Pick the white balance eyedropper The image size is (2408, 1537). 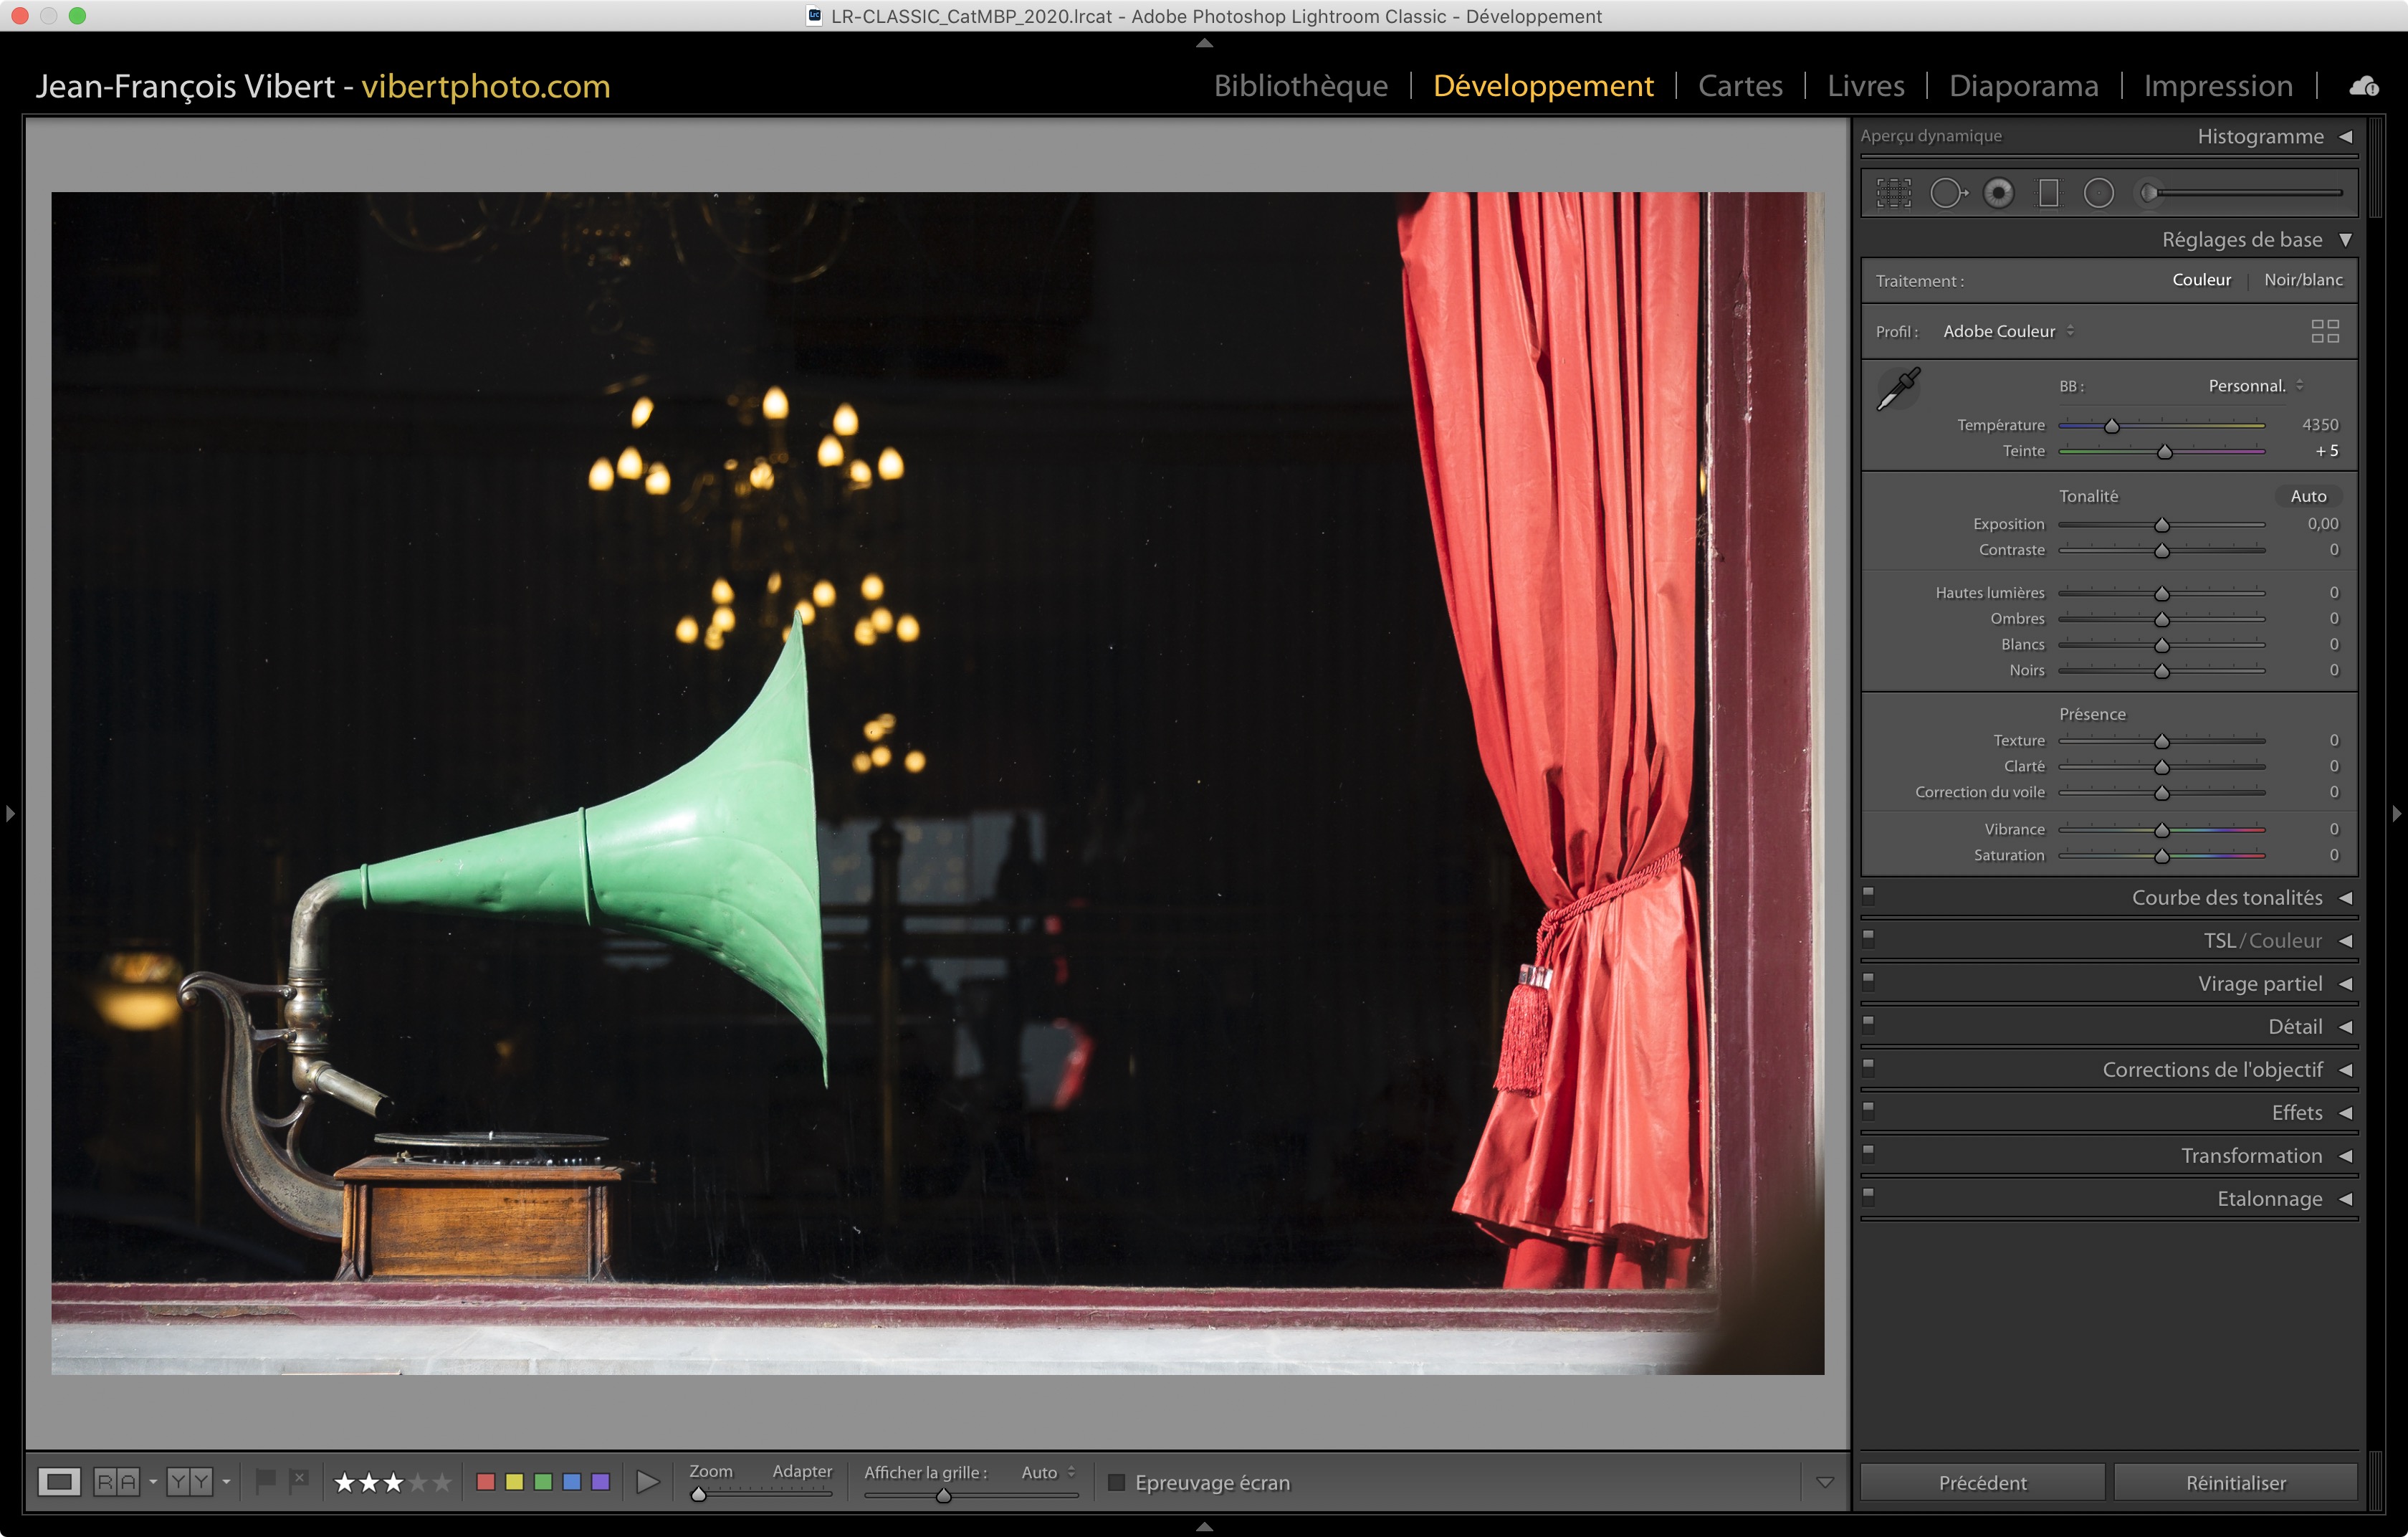(x=1898, y=388)
